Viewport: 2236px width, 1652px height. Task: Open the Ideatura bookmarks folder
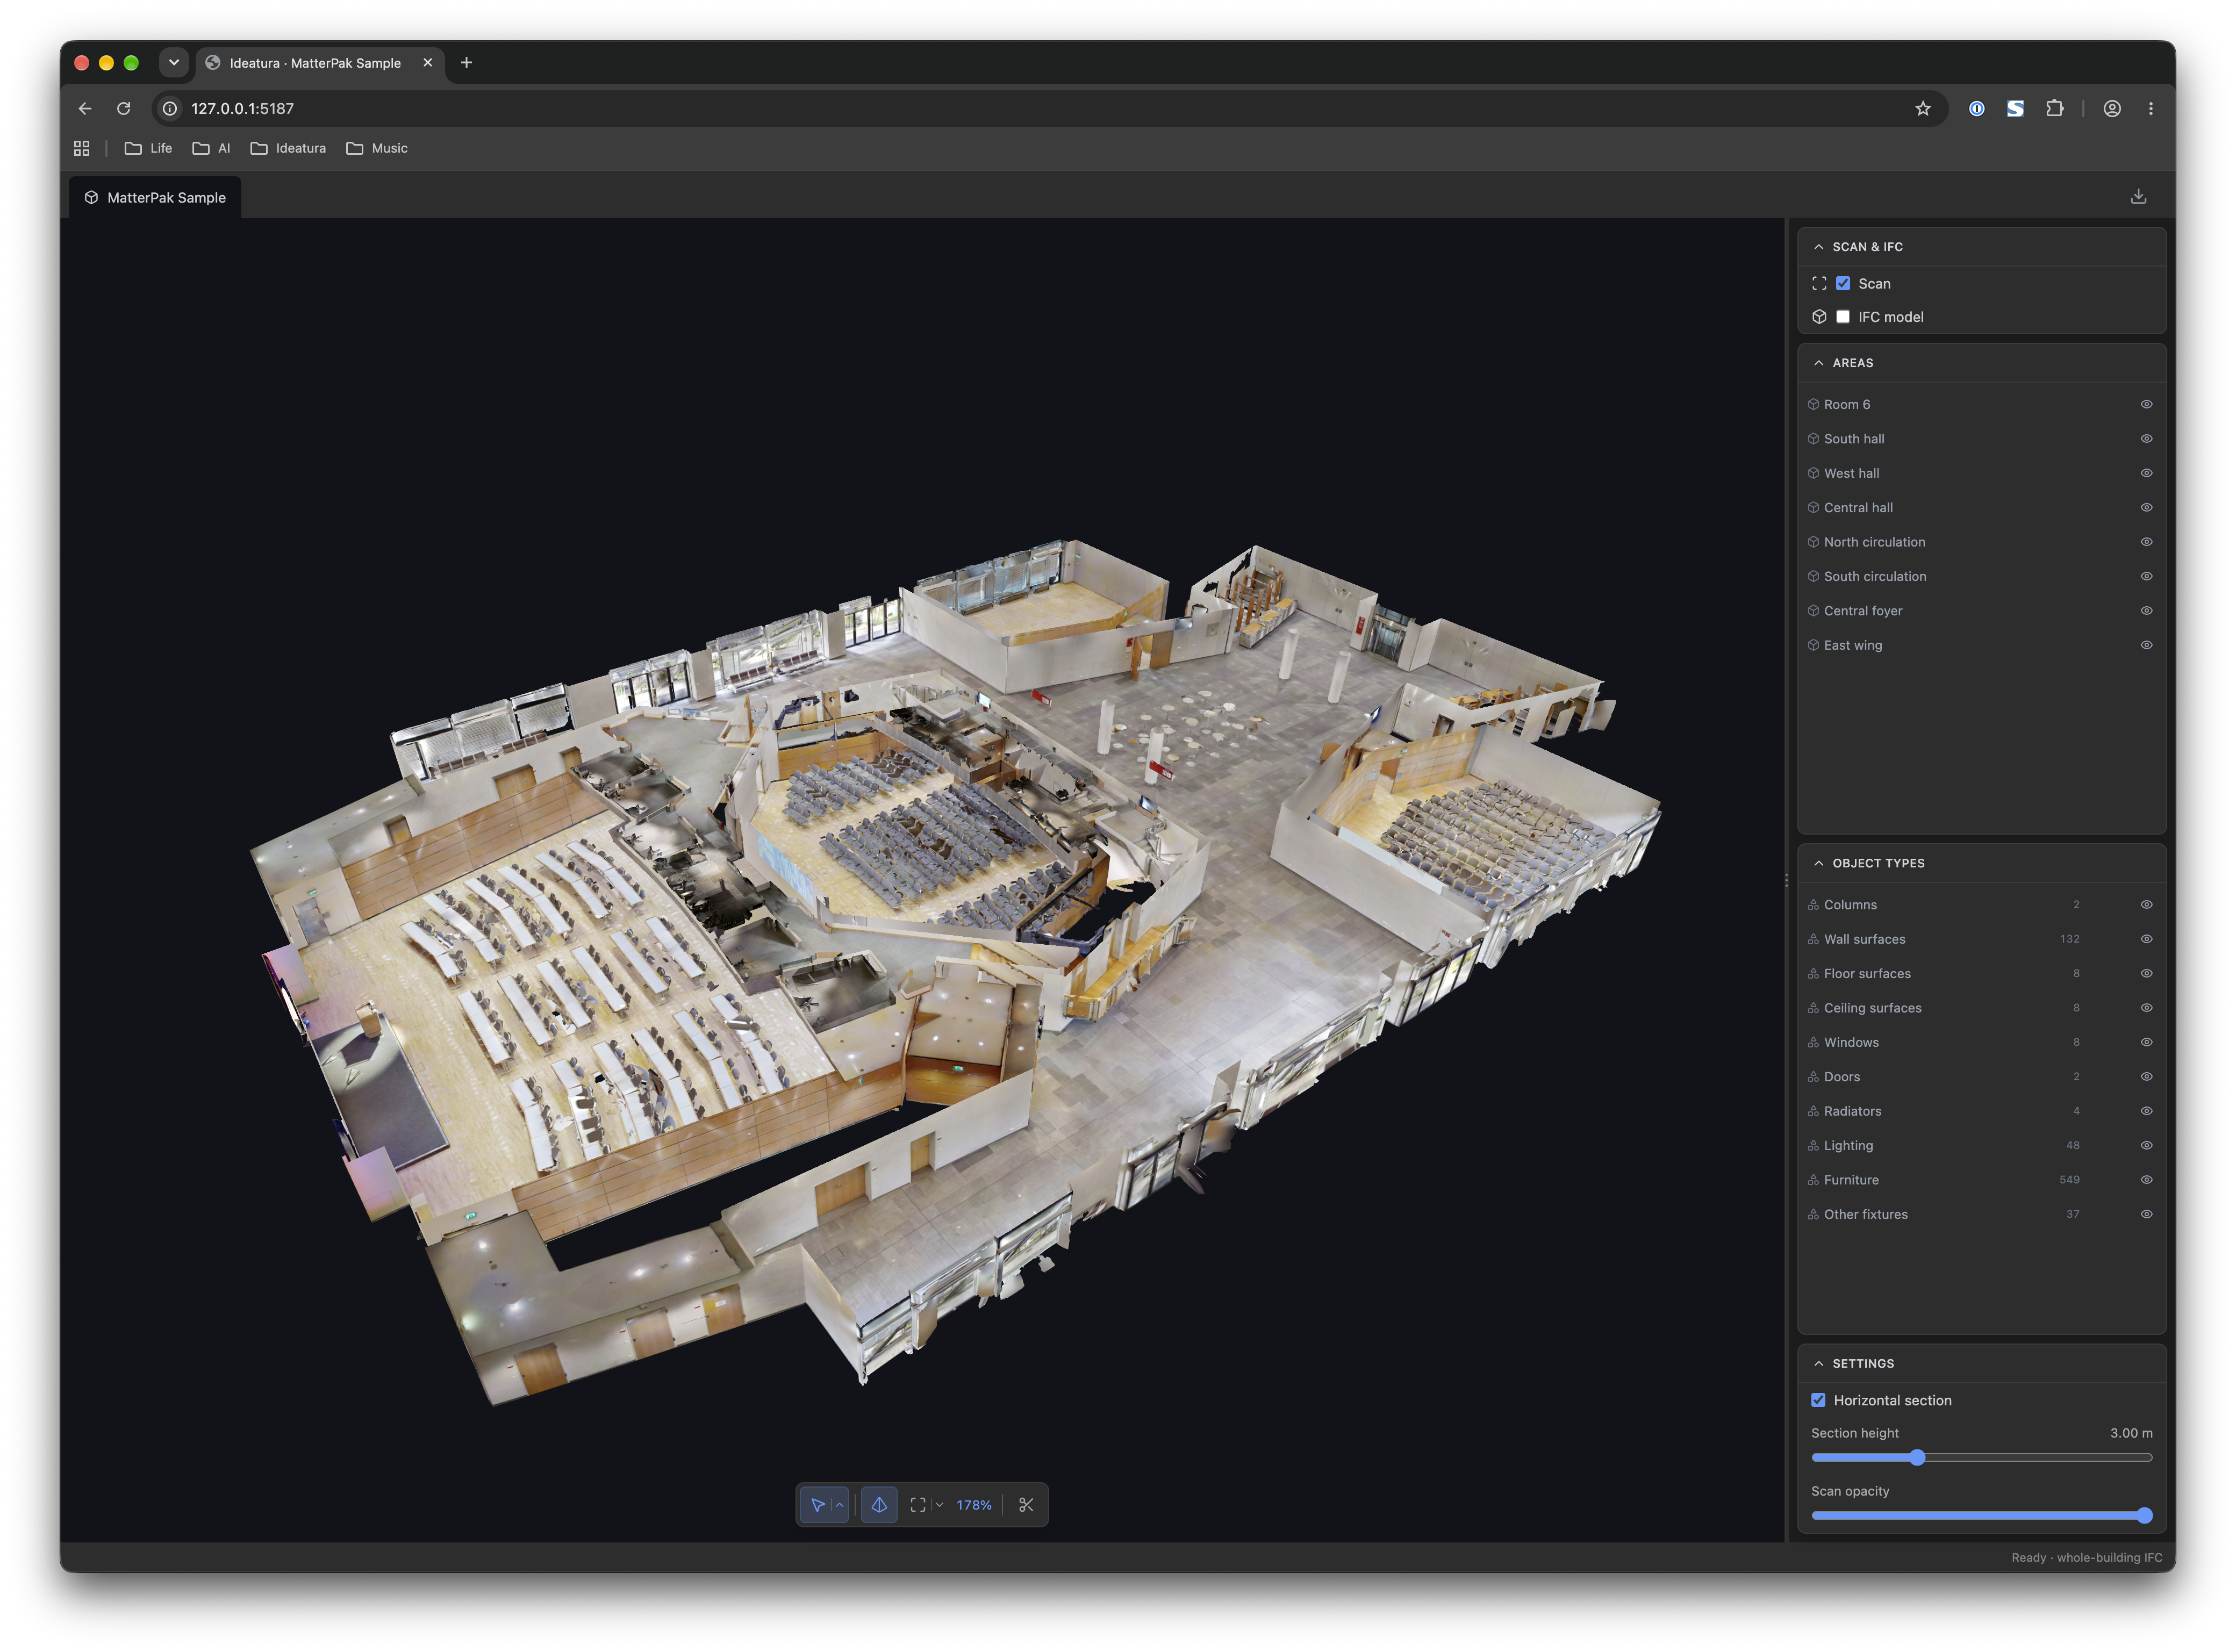(288, 148)
